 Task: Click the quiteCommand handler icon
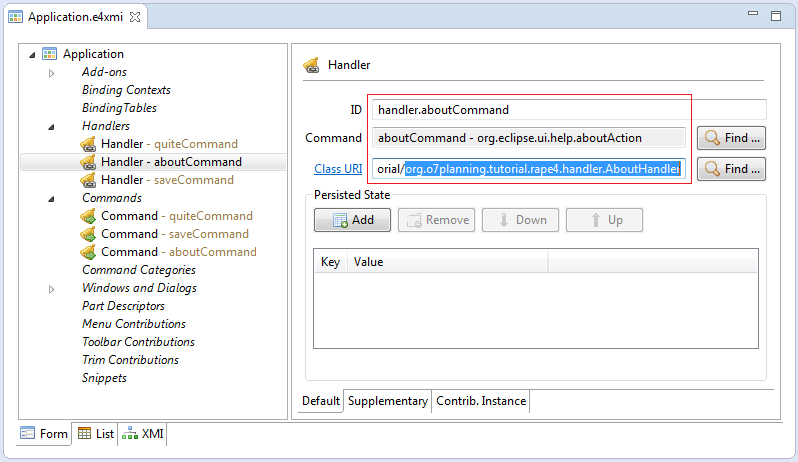(x=88, y=144)
